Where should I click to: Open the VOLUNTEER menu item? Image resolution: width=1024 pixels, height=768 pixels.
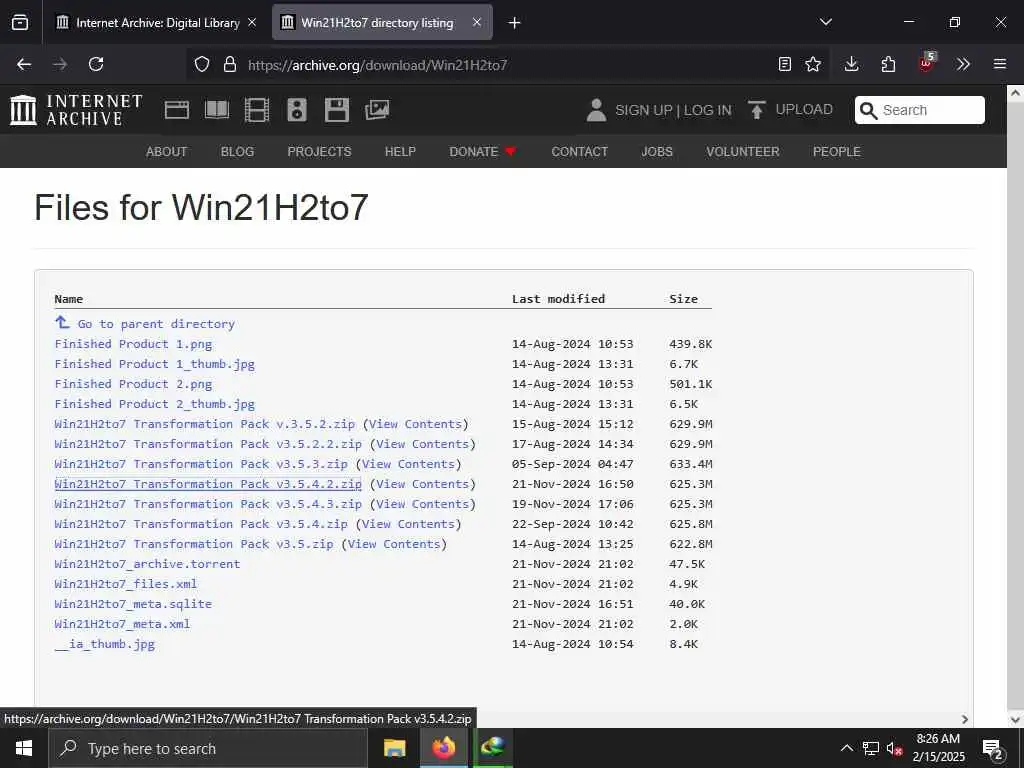(x=743, y=152)
